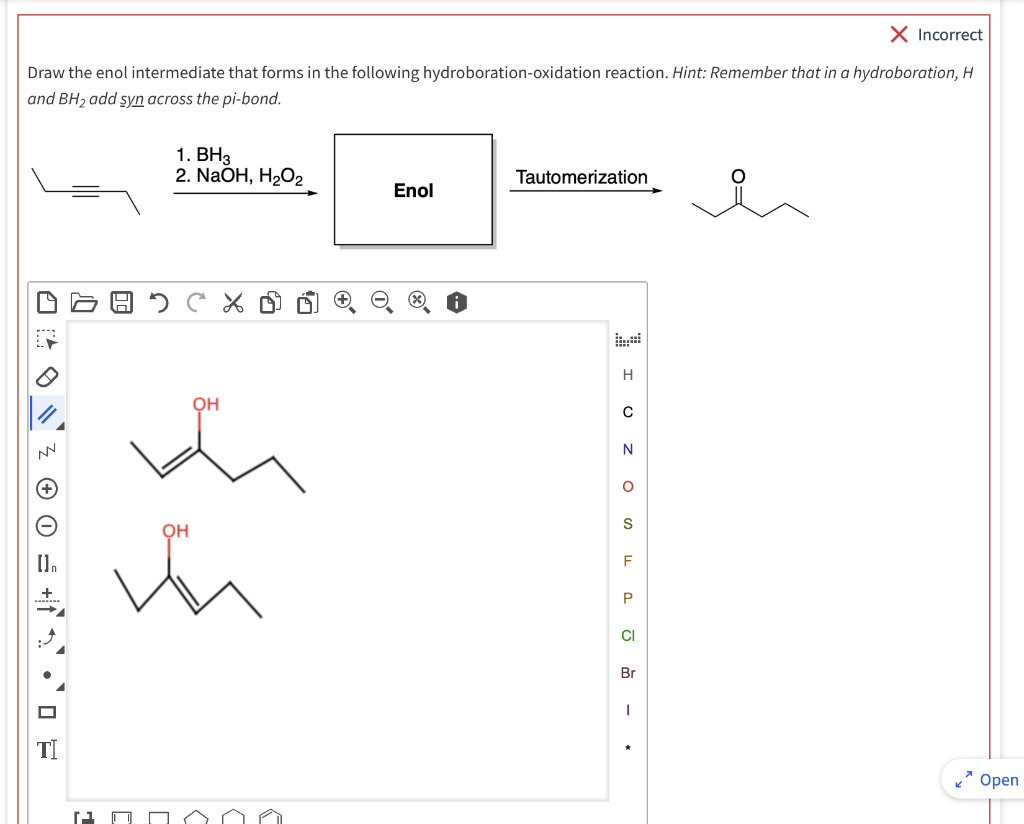Viewport: 1024px width, 824px height.
Task: Open the bracket repeat group tool
Action: click(45, 562)
